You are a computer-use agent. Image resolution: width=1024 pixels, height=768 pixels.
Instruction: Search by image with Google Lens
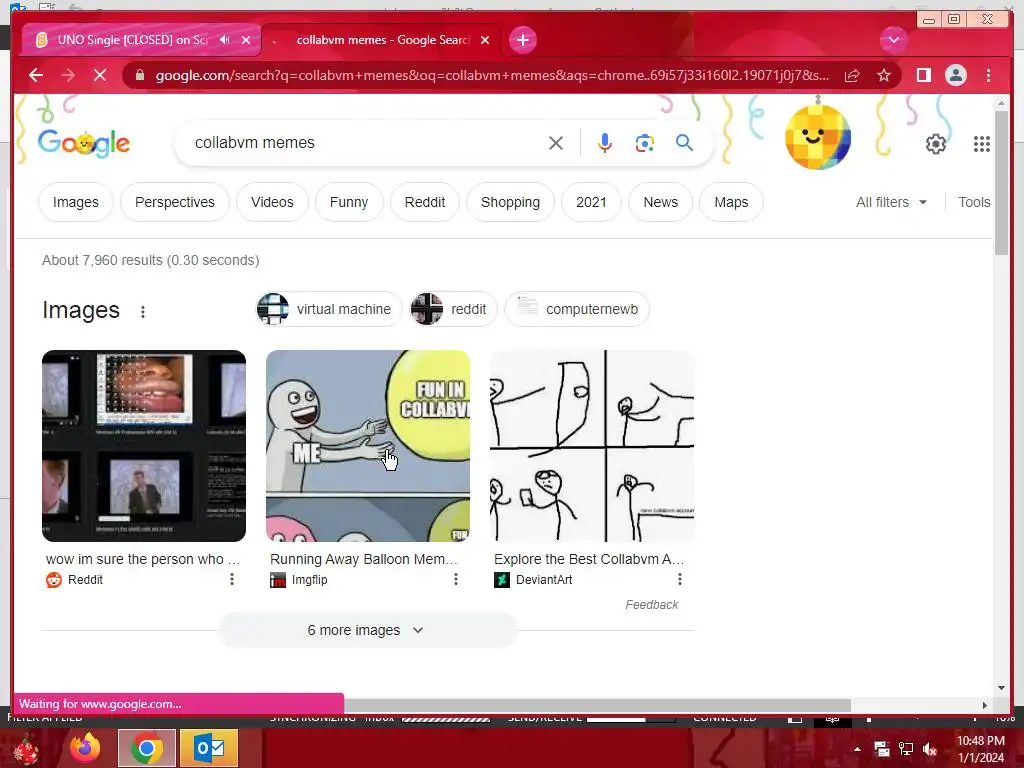645,143
